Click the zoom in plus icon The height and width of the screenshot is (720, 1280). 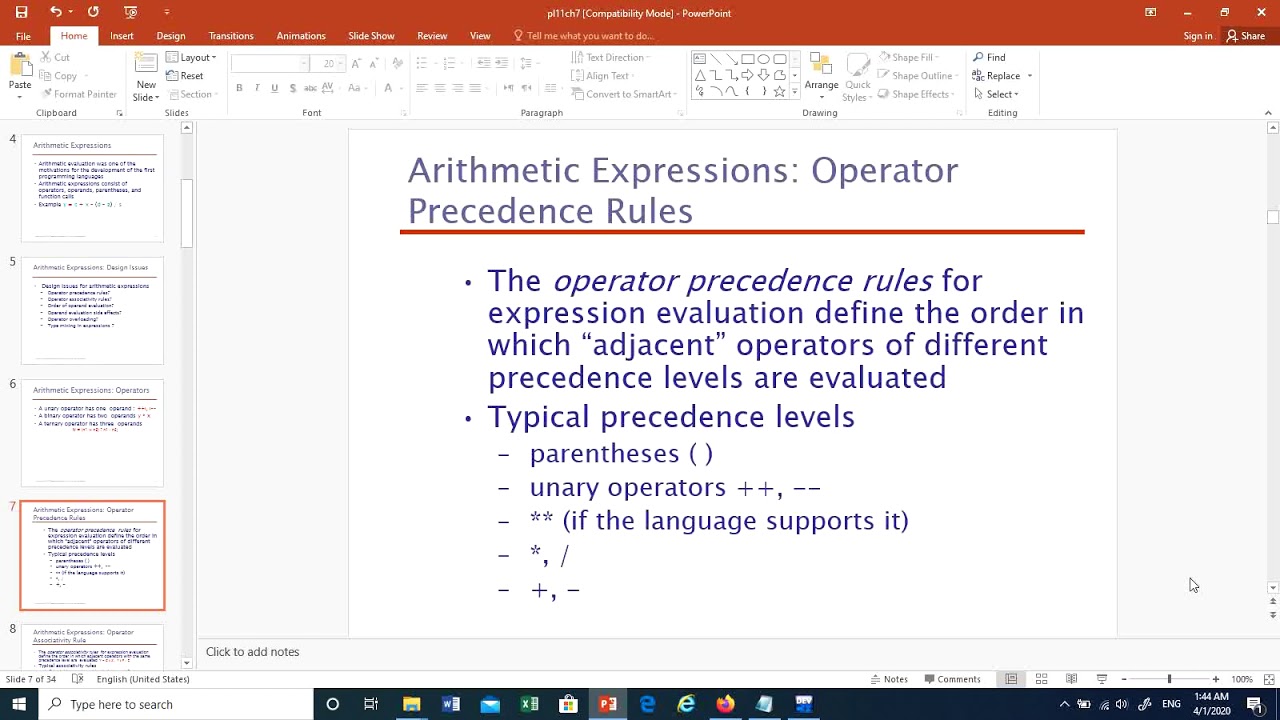[1216, 679]
